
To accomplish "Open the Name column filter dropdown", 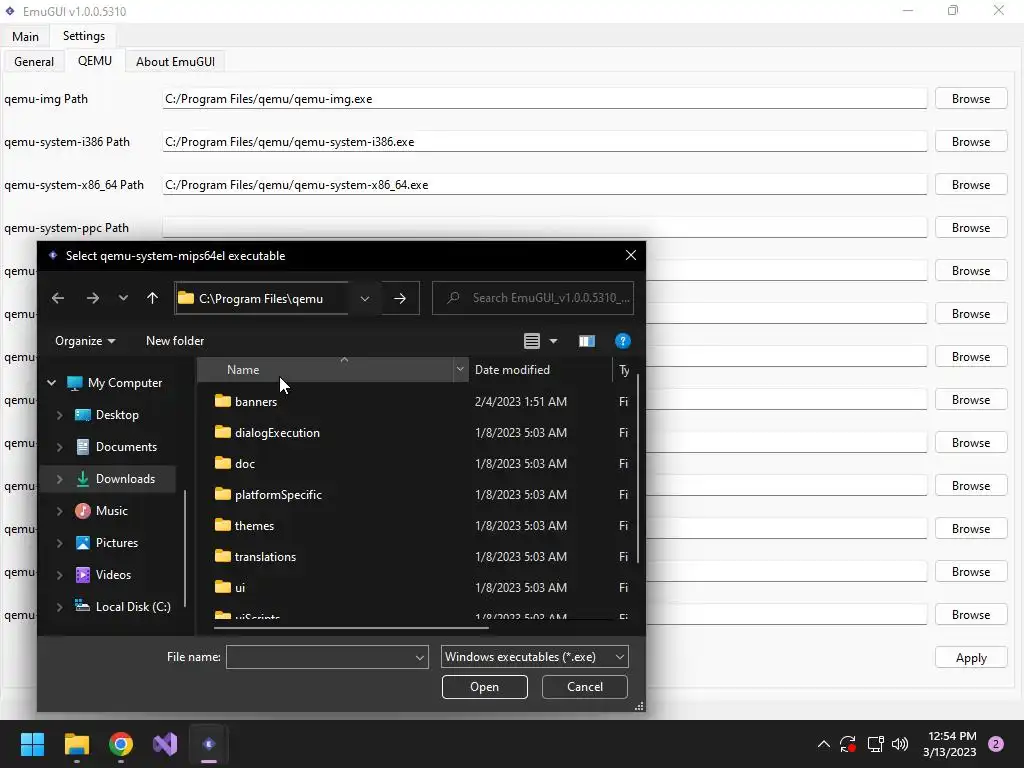I will coord(460,370).
